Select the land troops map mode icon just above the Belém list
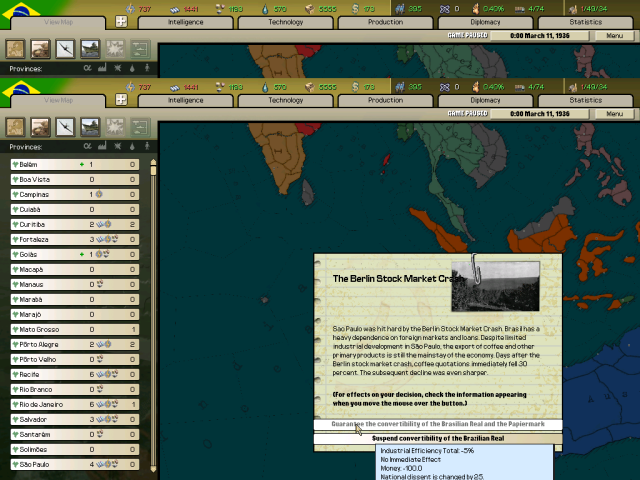Screen dimensions: 640x480 pos(40,127)
